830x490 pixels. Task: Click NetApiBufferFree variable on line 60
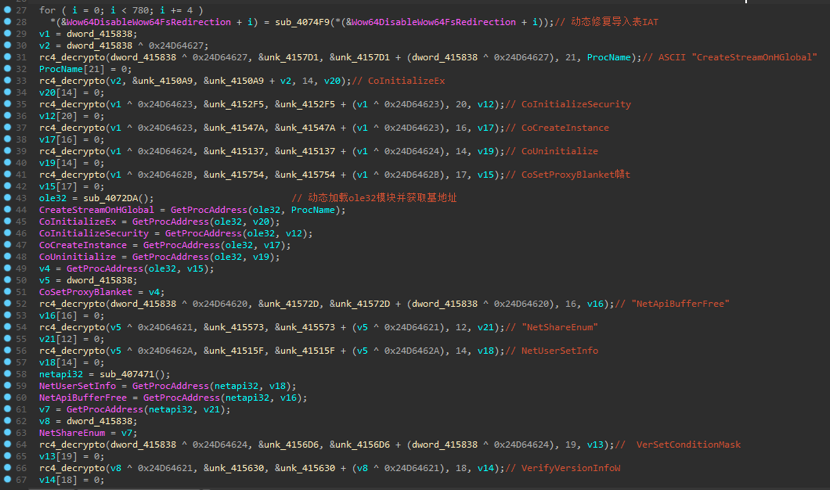(84, 396)
